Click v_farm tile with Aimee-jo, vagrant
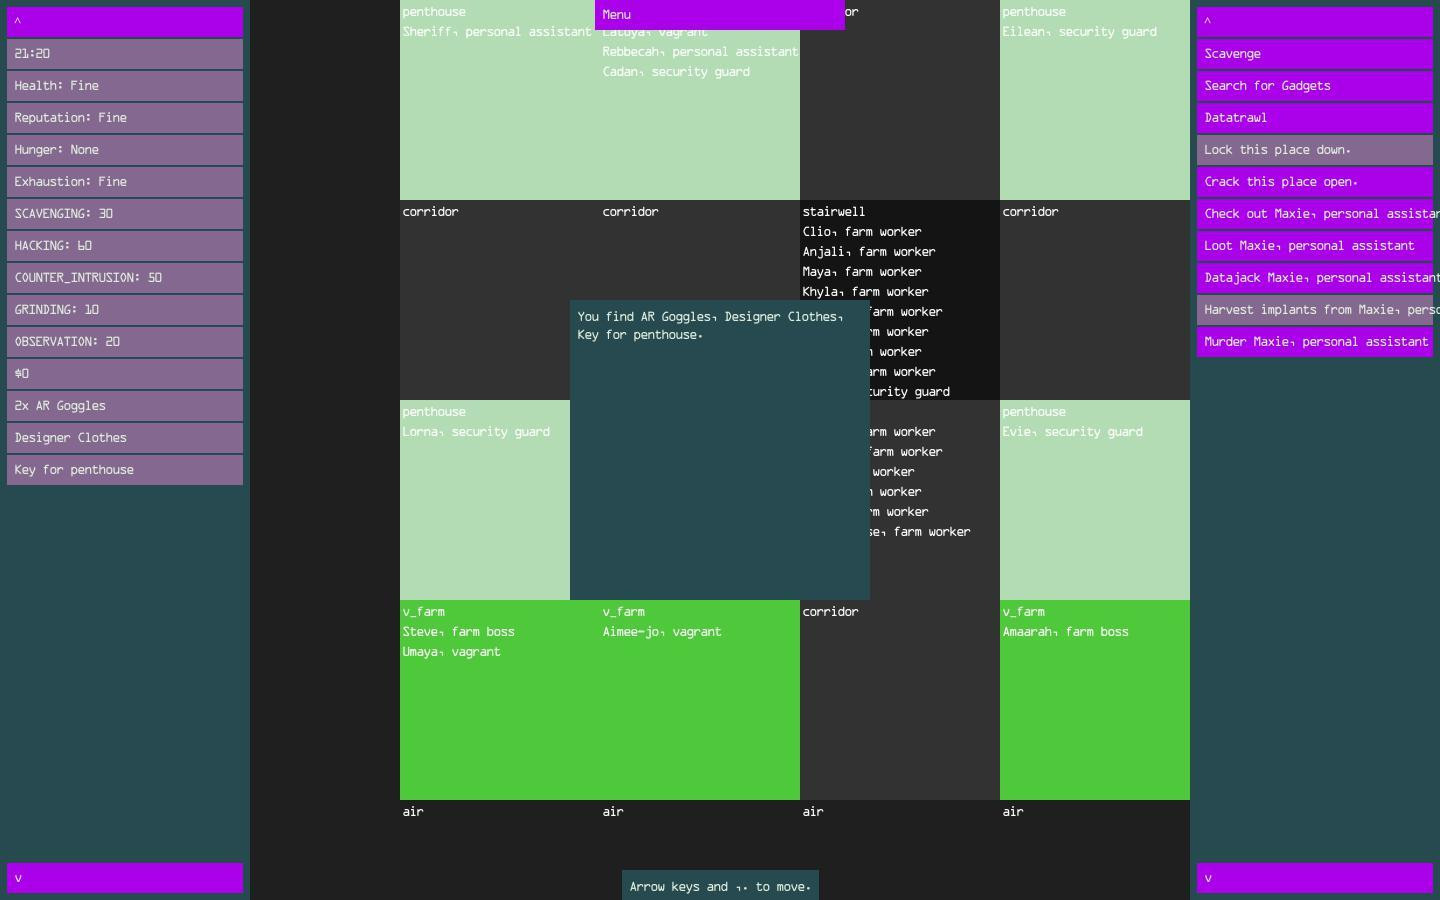The height and width of the screenshot is (900, 1440). [700, 700]
